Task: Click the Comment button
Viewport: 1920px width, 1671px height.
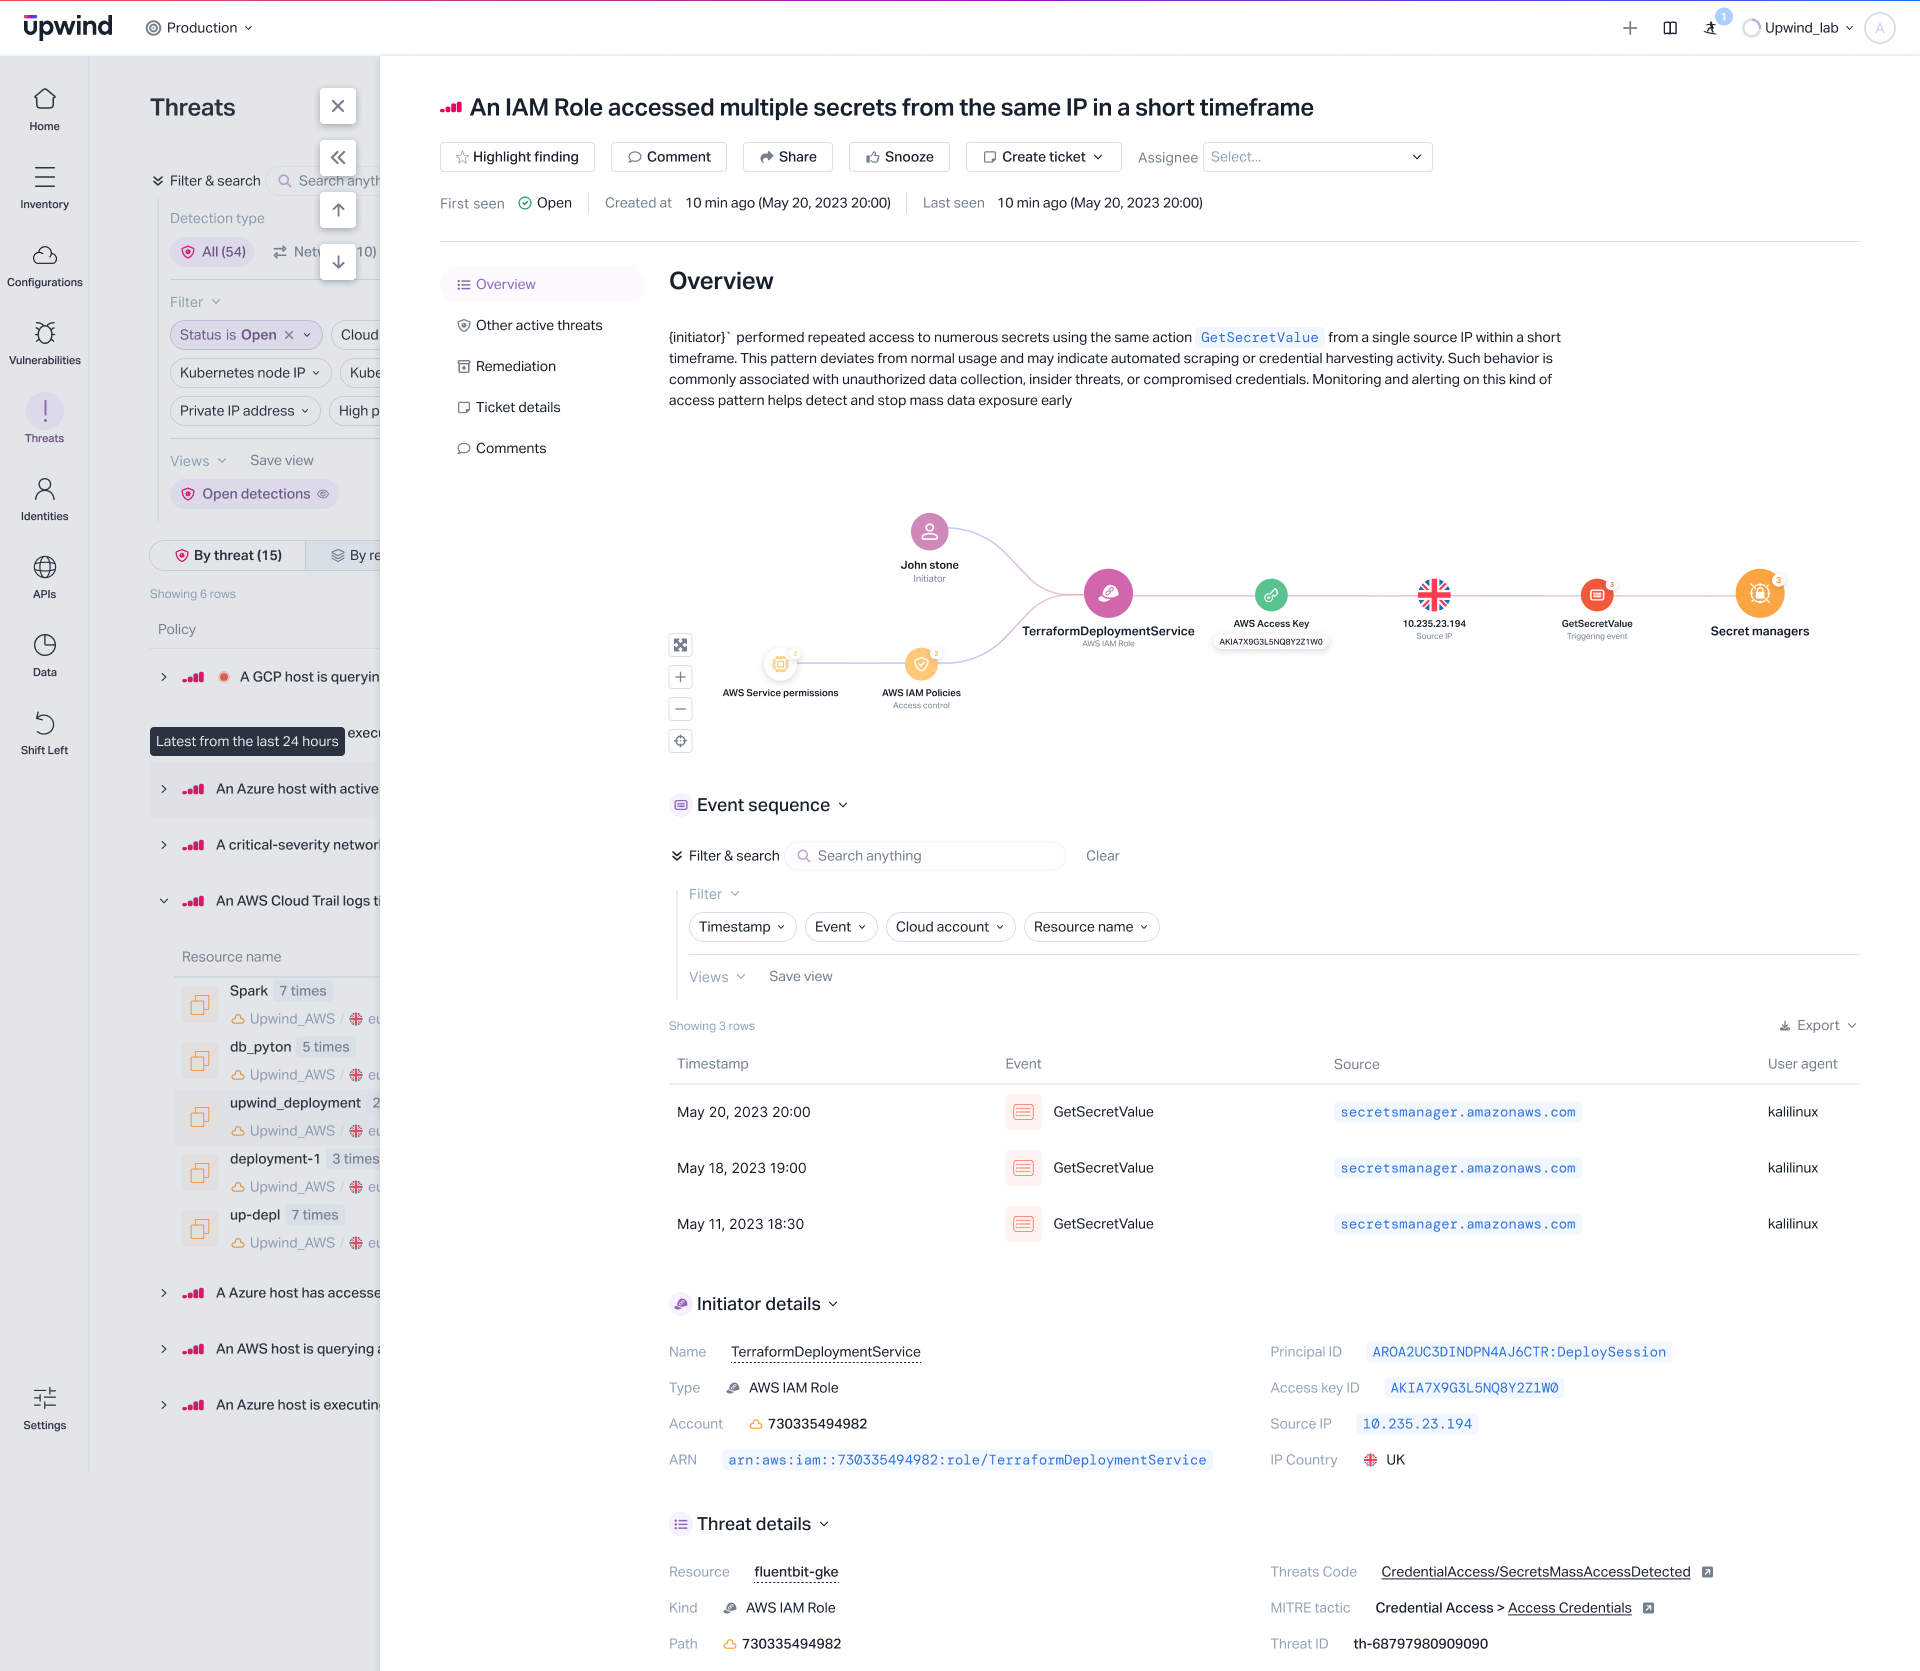Action: point(669,157)
